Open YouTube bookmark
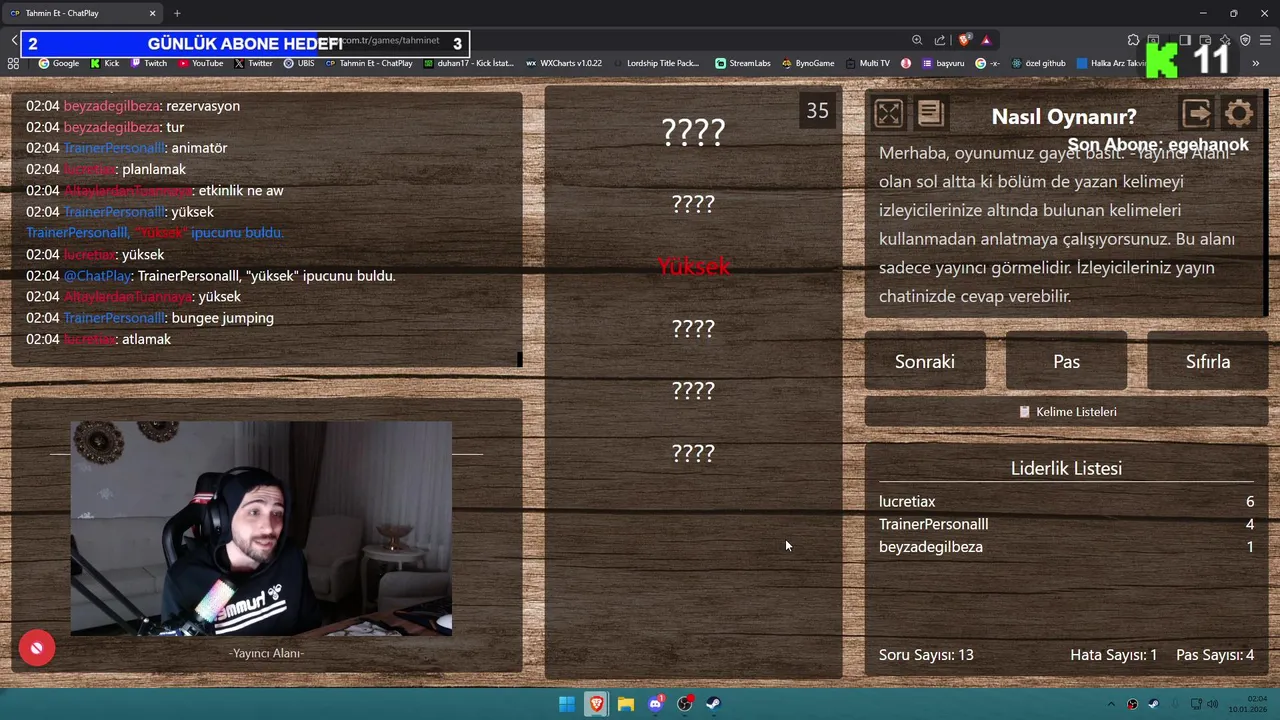 (201, 63)
